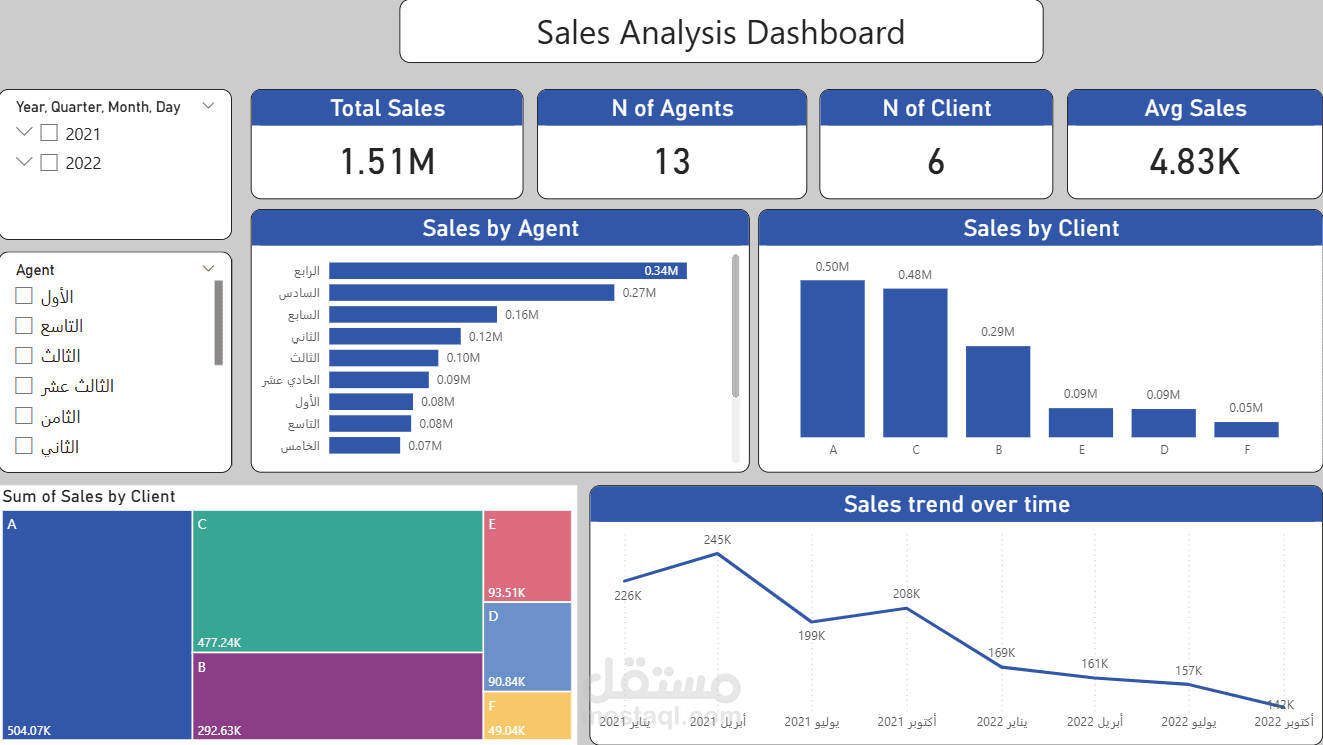This screenshot has width=1323, height=745.
Task: Click the Sum of Sales by Client title
Action: [x=89, y=496]
